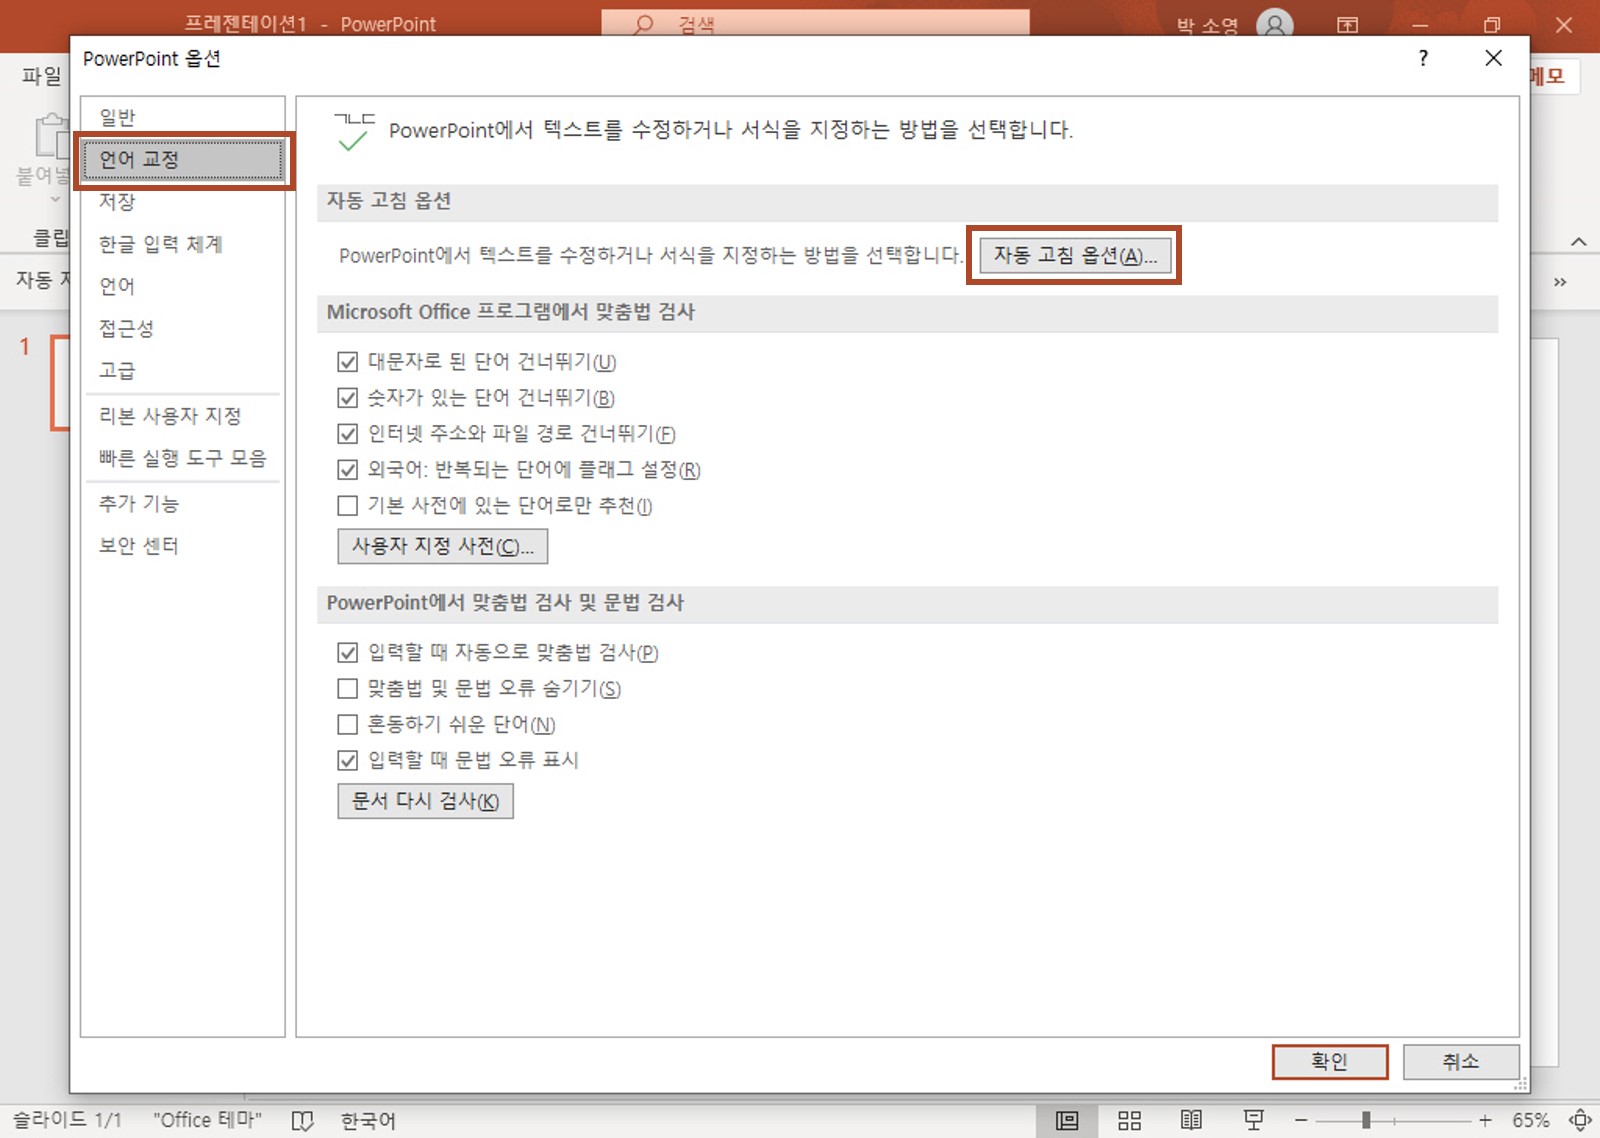
Task: Fit slide to current window icon
Action: (x=1580, y=1121)
